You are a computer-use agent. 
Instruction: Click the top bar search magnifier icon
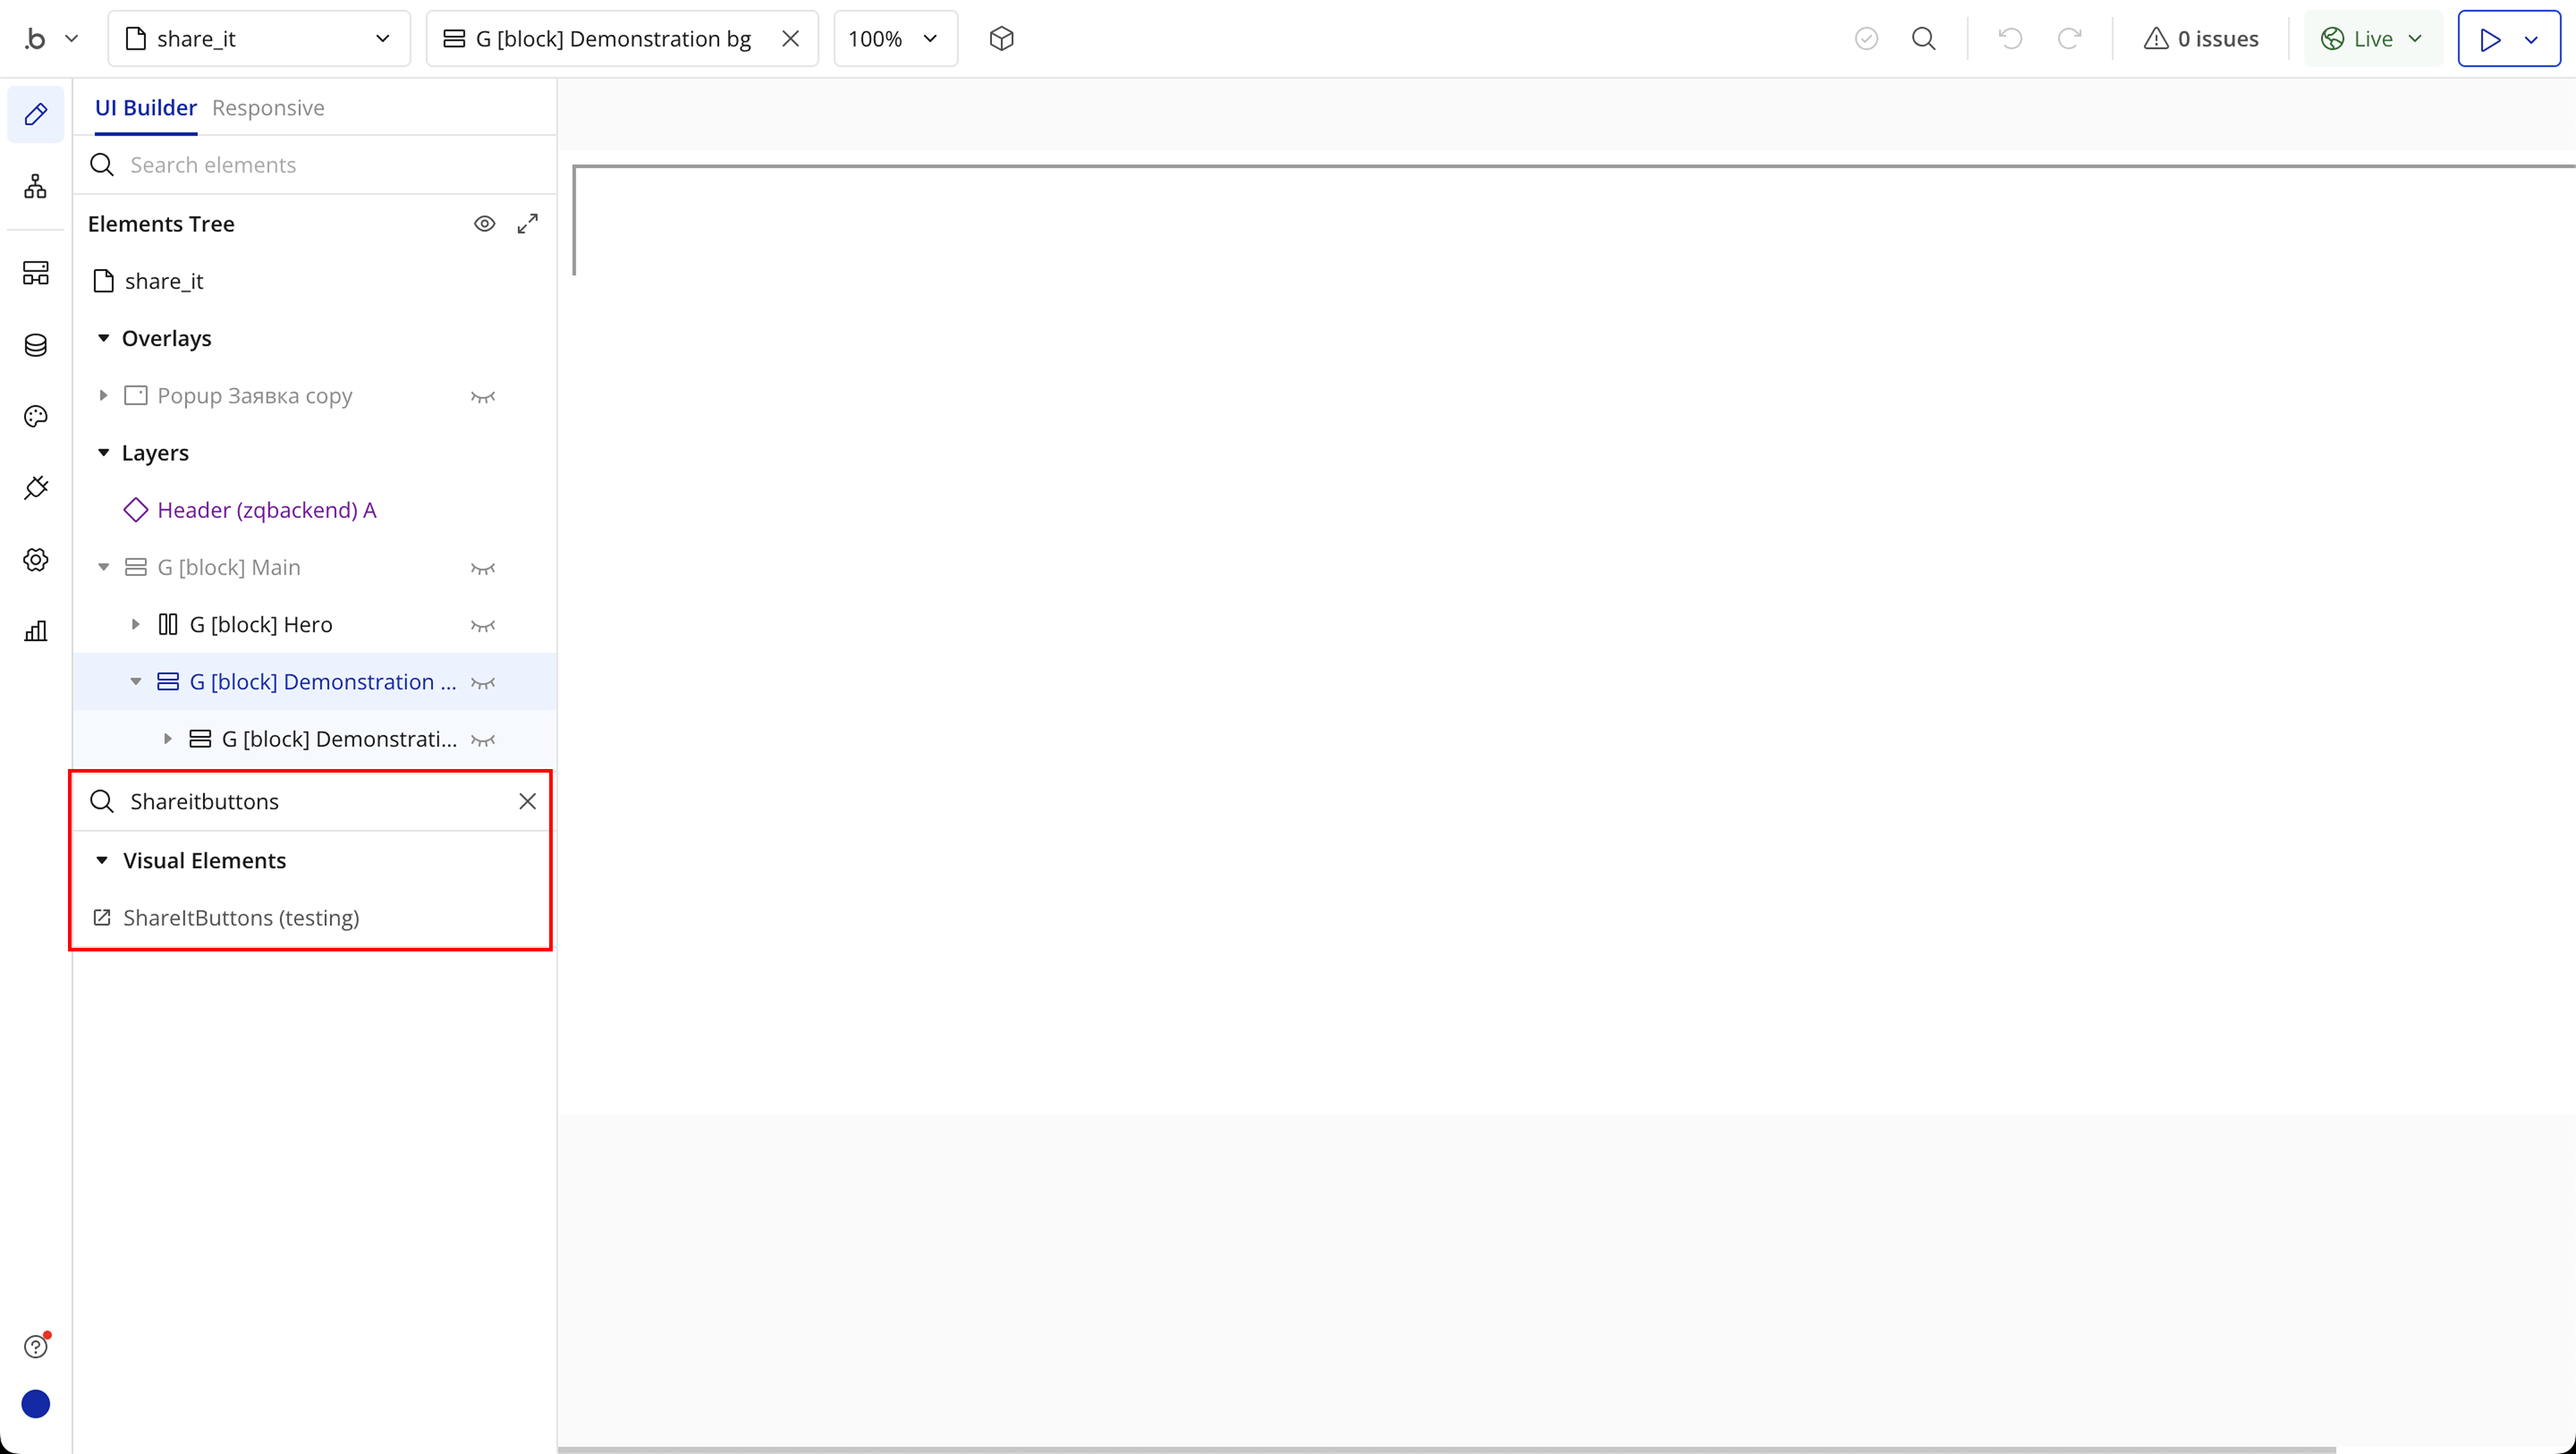(1923, 39)
